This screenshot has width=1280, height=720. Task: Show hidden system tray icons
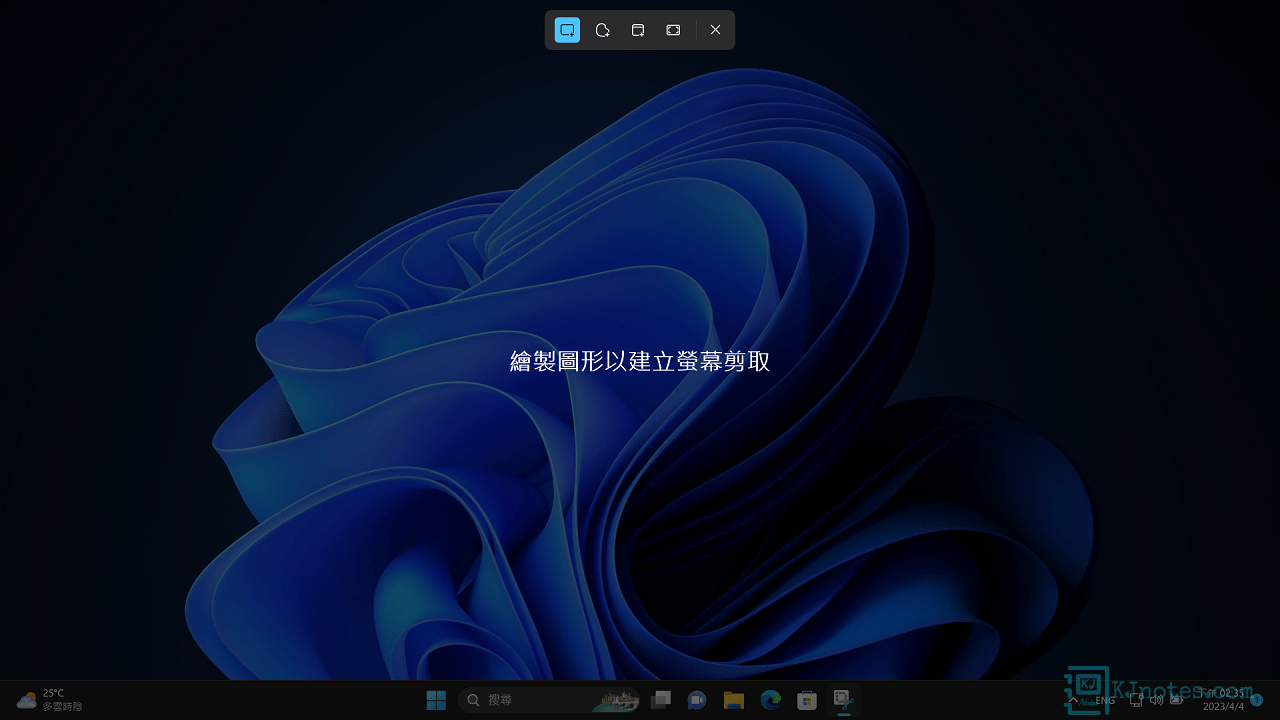point(1073,700)
